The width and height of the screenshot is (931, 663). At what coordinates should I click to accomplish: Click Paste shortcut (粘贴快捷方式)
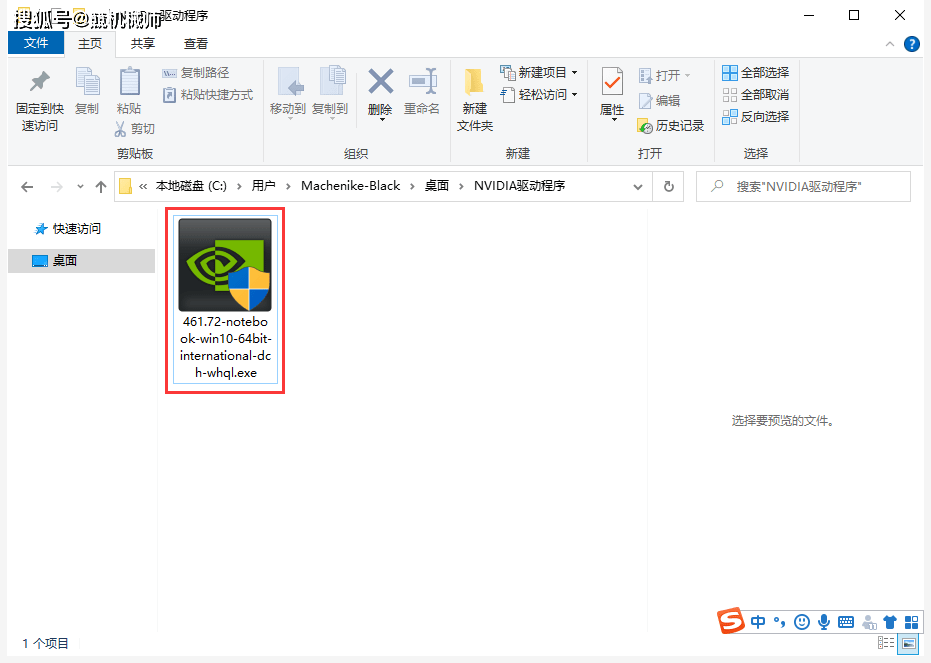208,95
